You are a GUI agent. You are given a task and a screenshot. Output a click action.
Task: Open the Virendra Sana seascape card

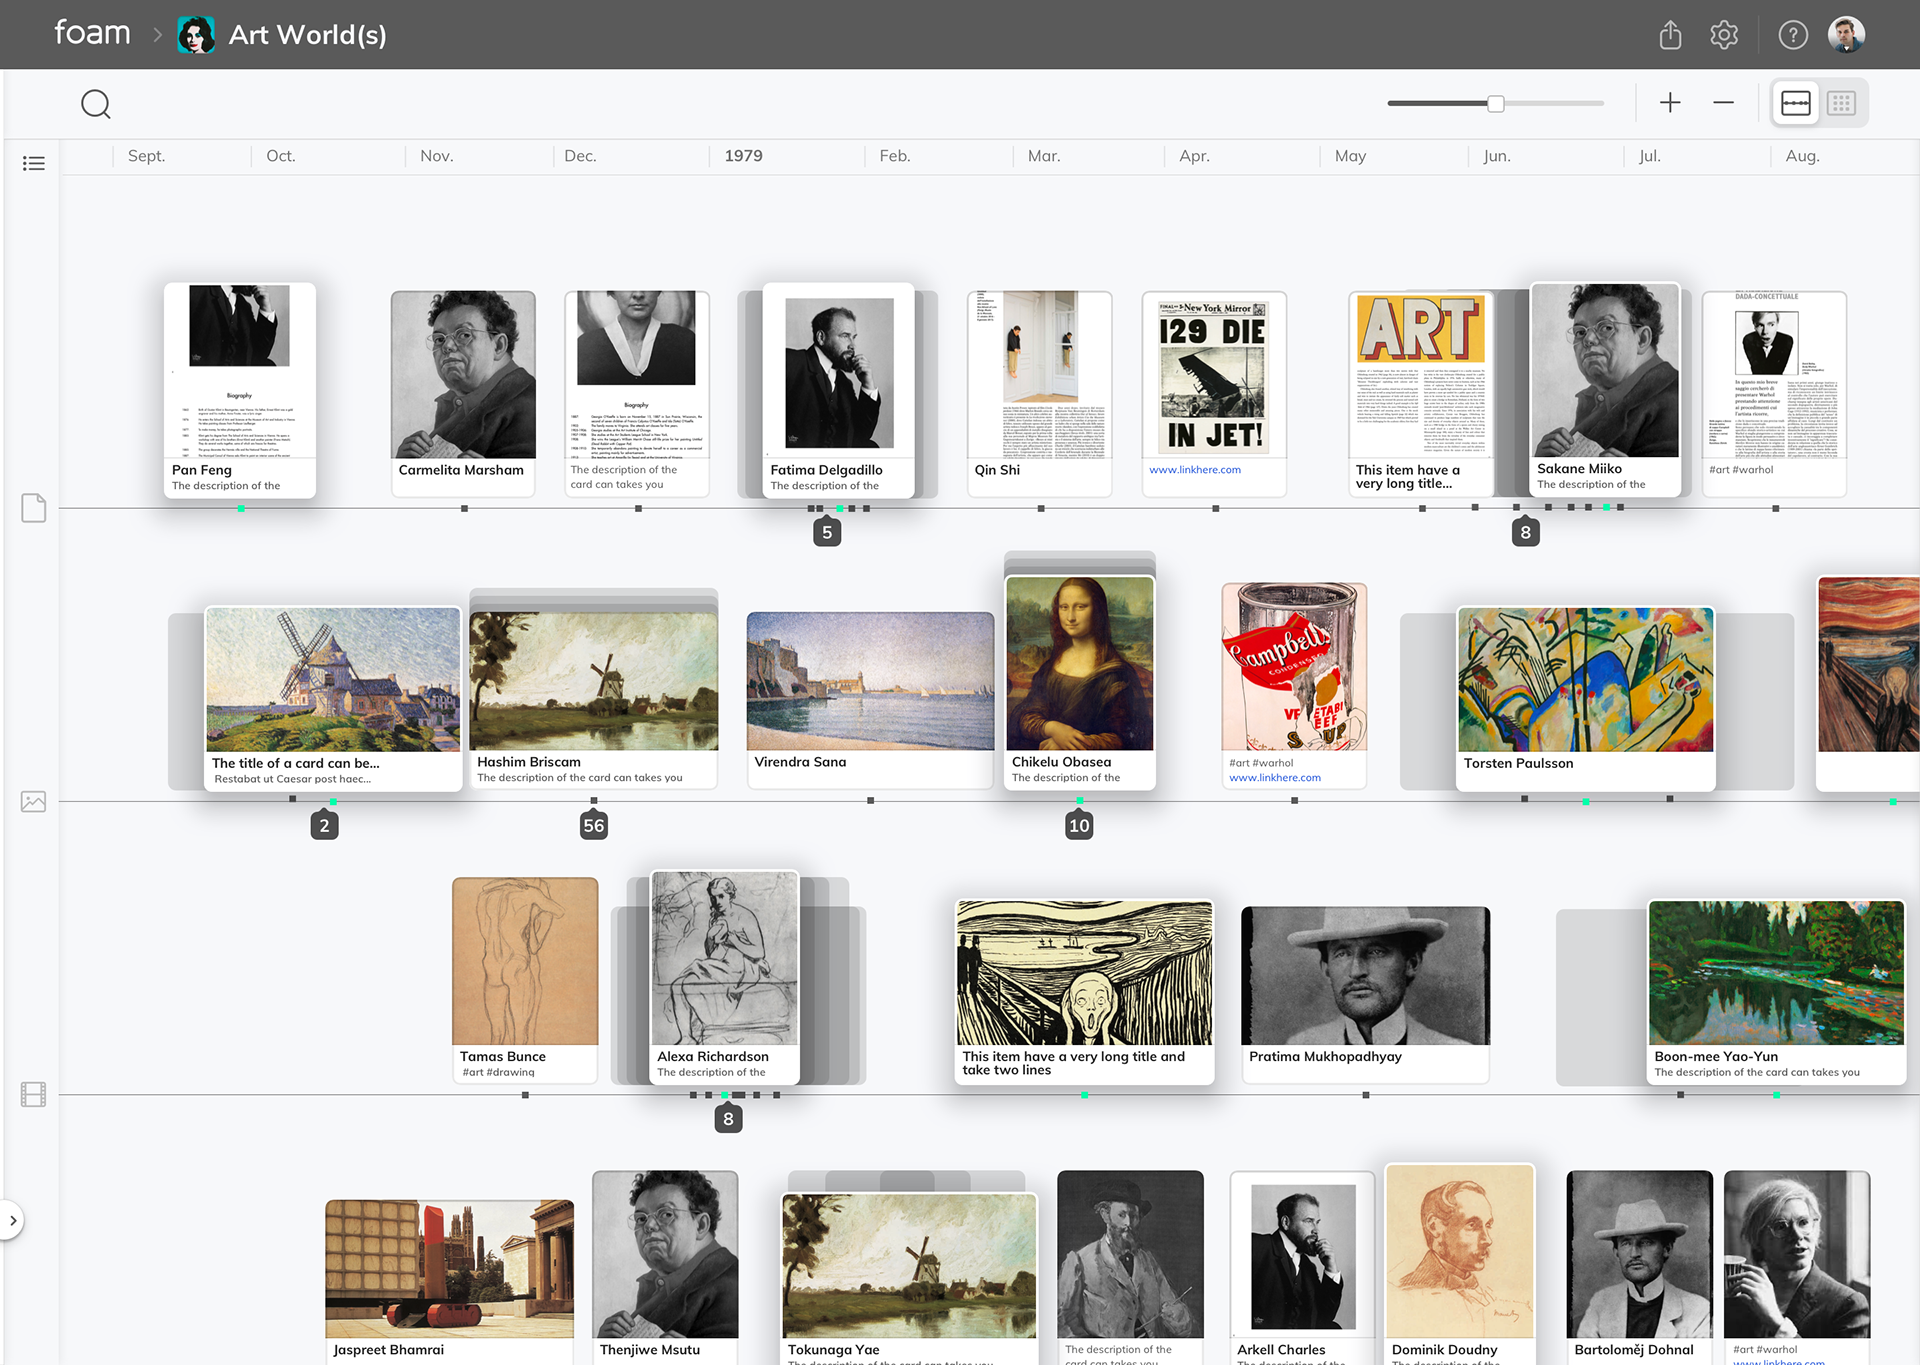tap(870, 700)
